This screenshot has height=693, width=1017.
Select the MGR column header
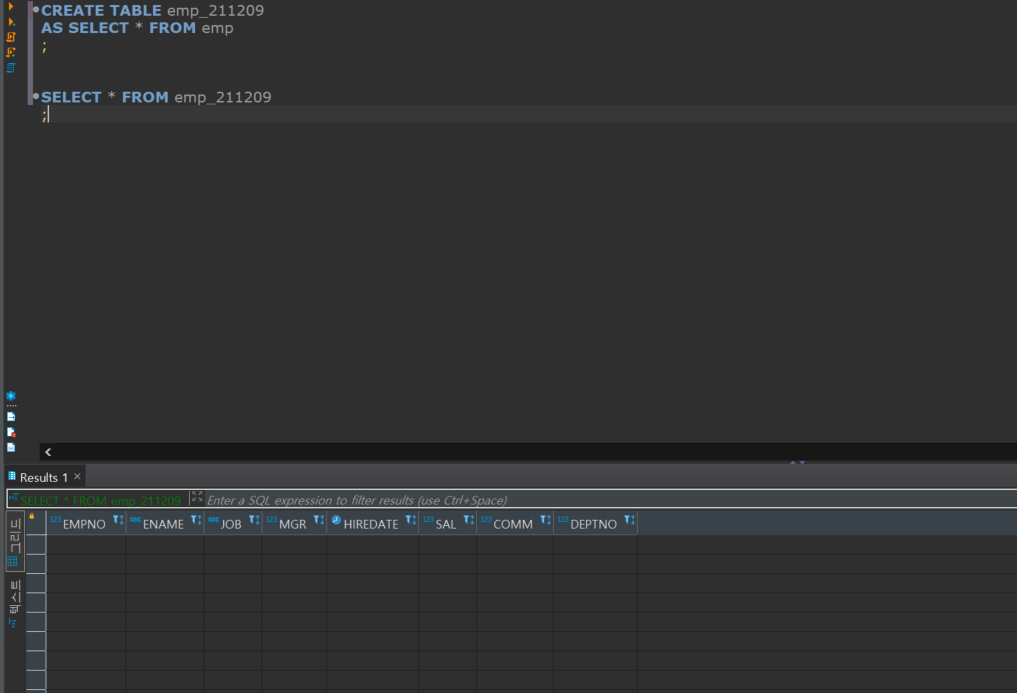pyautogui.click(x=293, y=524)
